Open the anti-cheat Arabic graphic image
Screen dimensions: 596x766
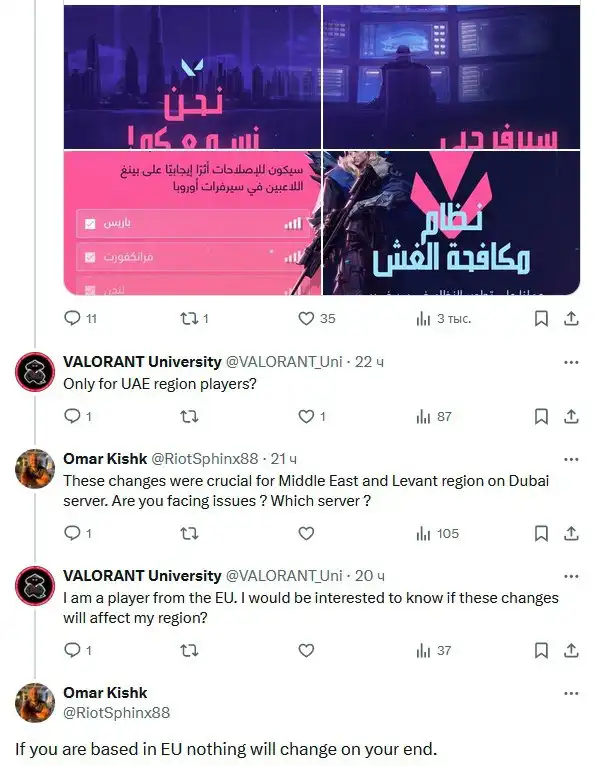451,223
